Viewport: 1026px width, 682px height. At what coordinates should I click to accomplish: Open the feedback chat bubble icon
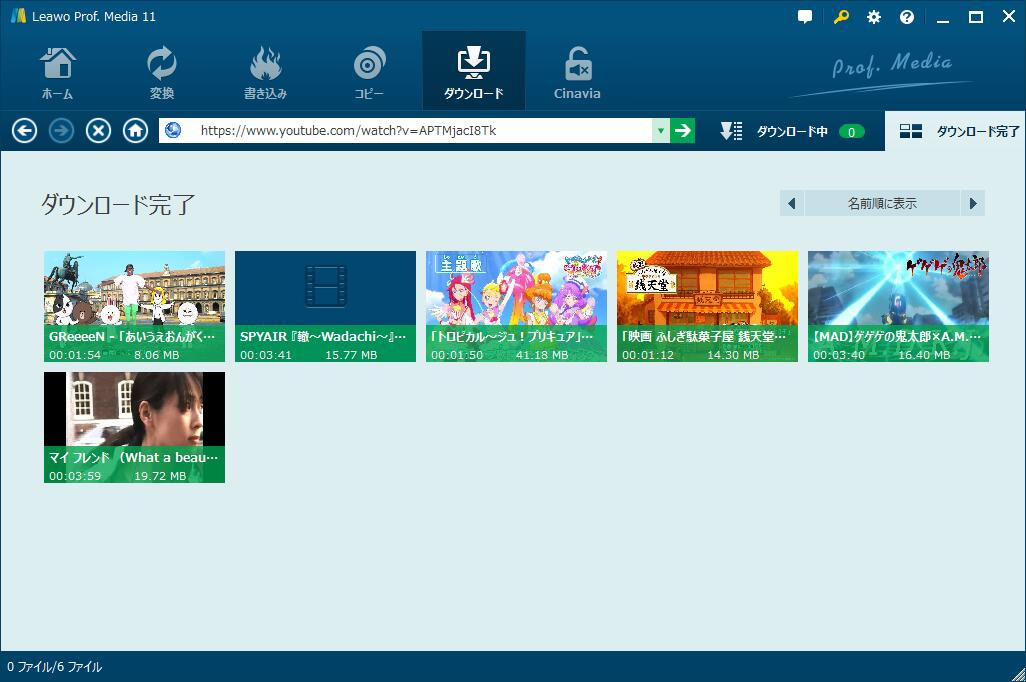[x=805, y=17]
